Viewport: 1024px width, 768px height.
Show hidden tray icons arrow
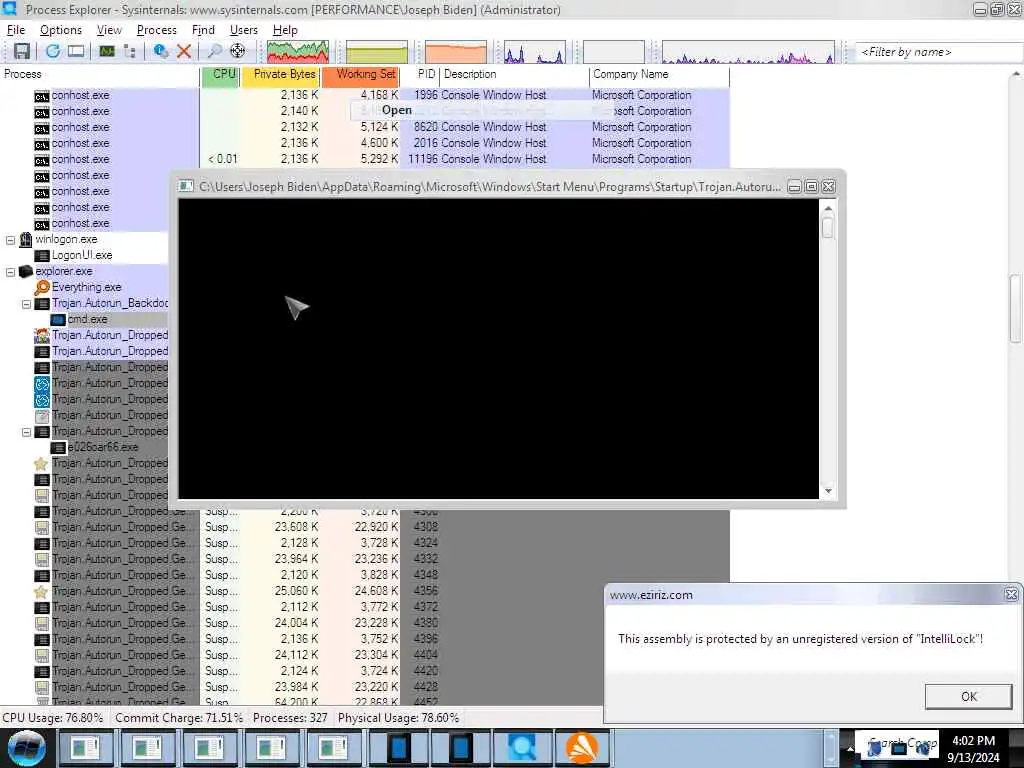[x=850, y=748]
